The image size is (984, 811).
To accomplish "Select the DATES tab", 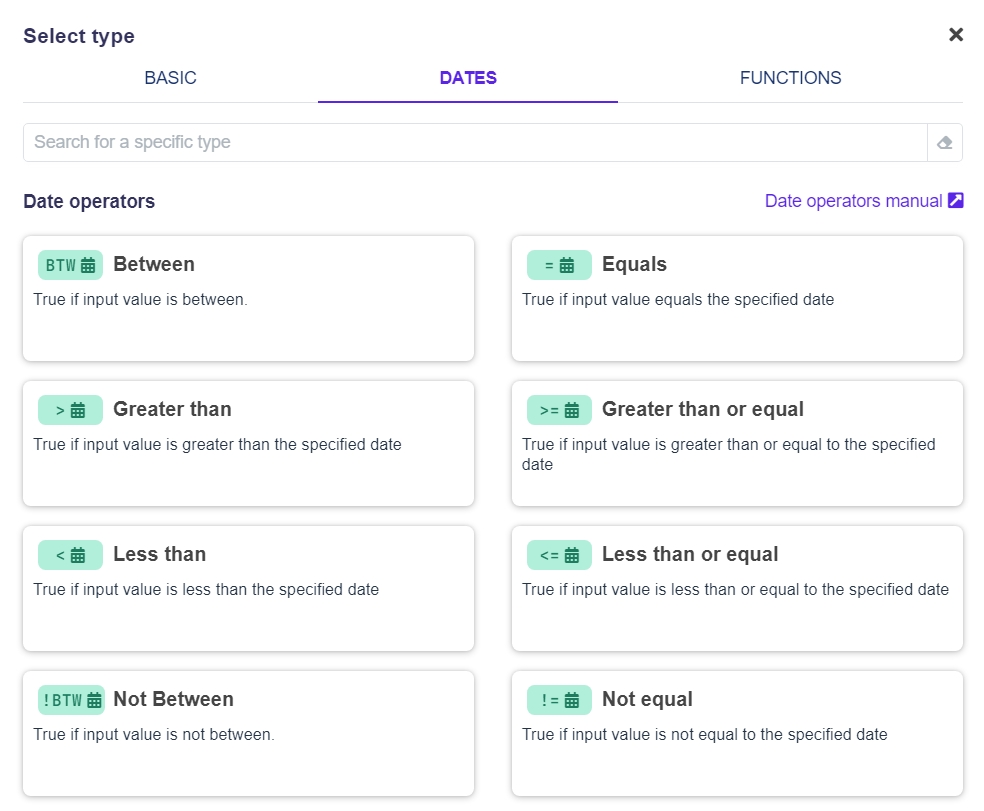I will [468, 78].
